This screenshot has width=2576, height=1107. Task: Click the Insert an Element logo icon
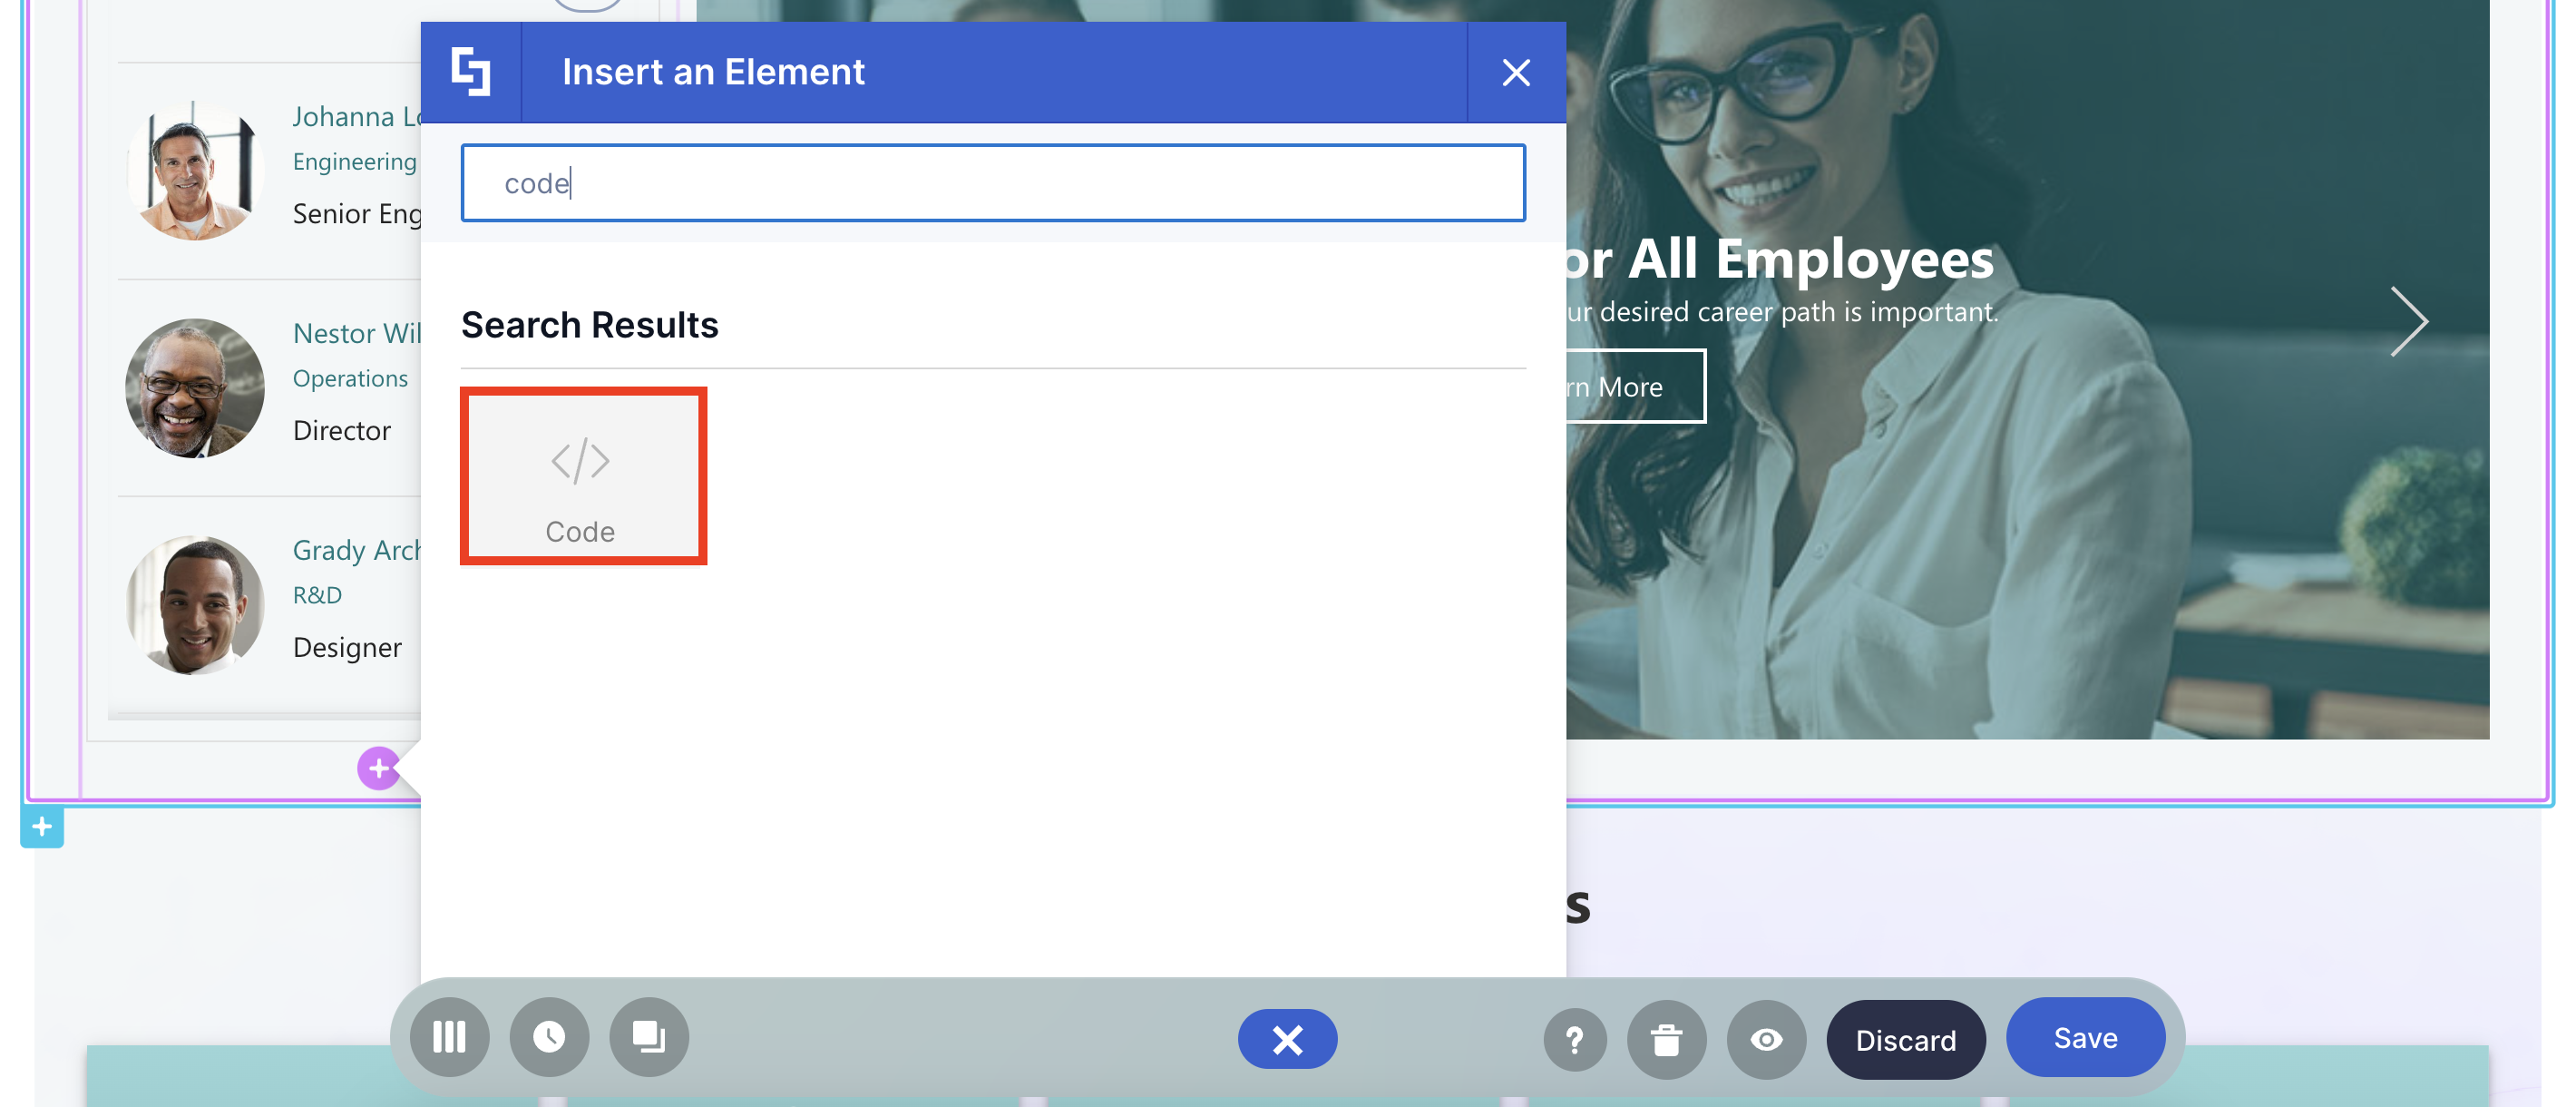[471, 72]
